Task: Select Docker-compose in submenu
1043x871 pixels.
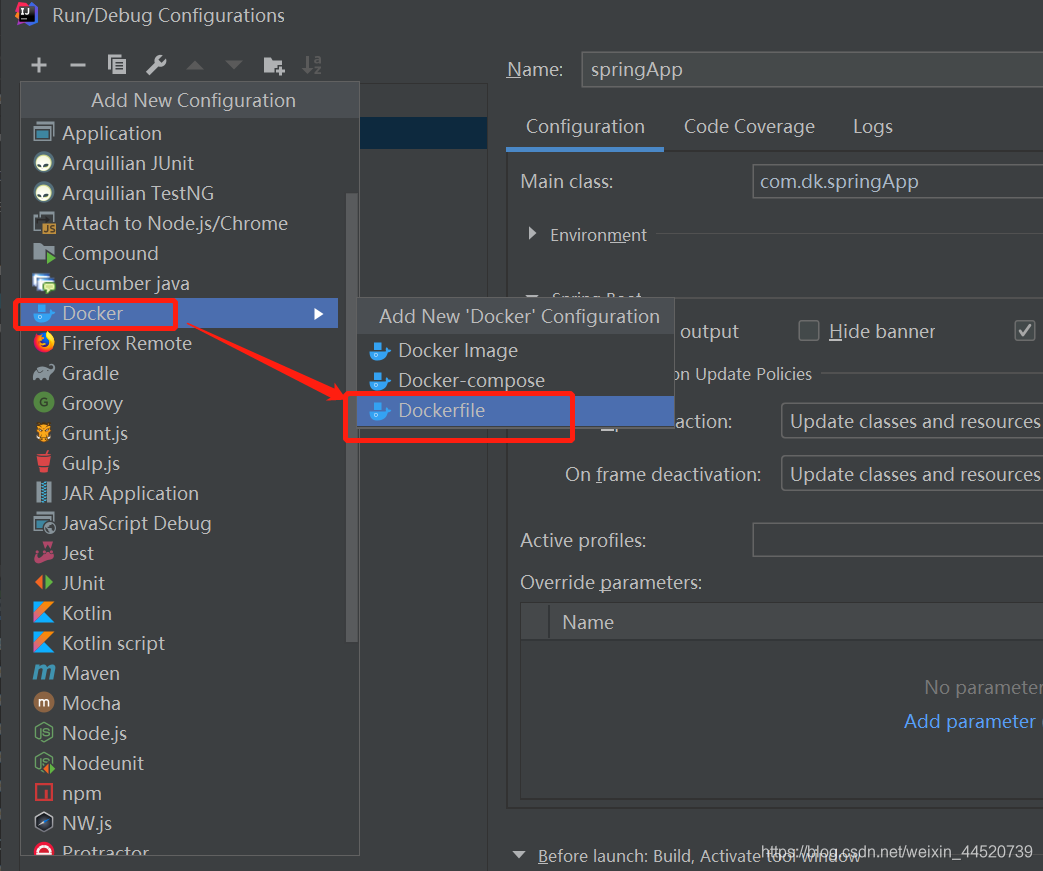Action: tap(516, 381)
